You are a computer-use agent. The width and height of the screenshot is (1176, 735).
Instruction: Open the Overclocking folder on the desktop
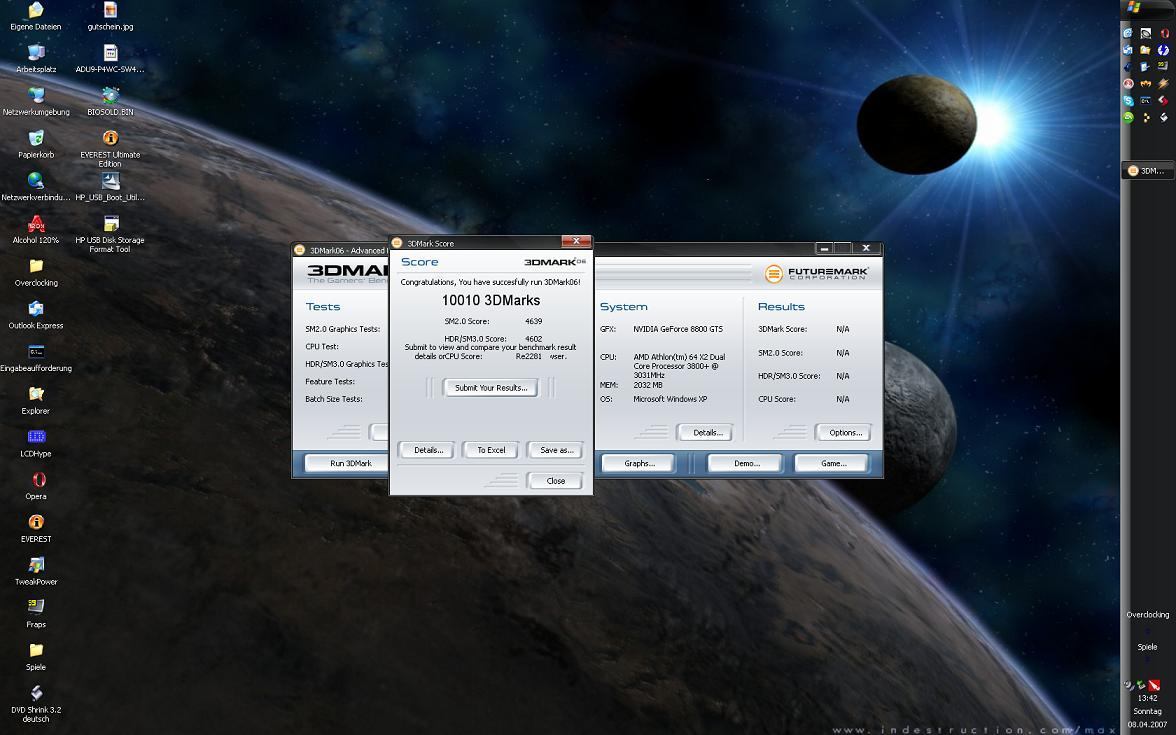click(35, 272)
